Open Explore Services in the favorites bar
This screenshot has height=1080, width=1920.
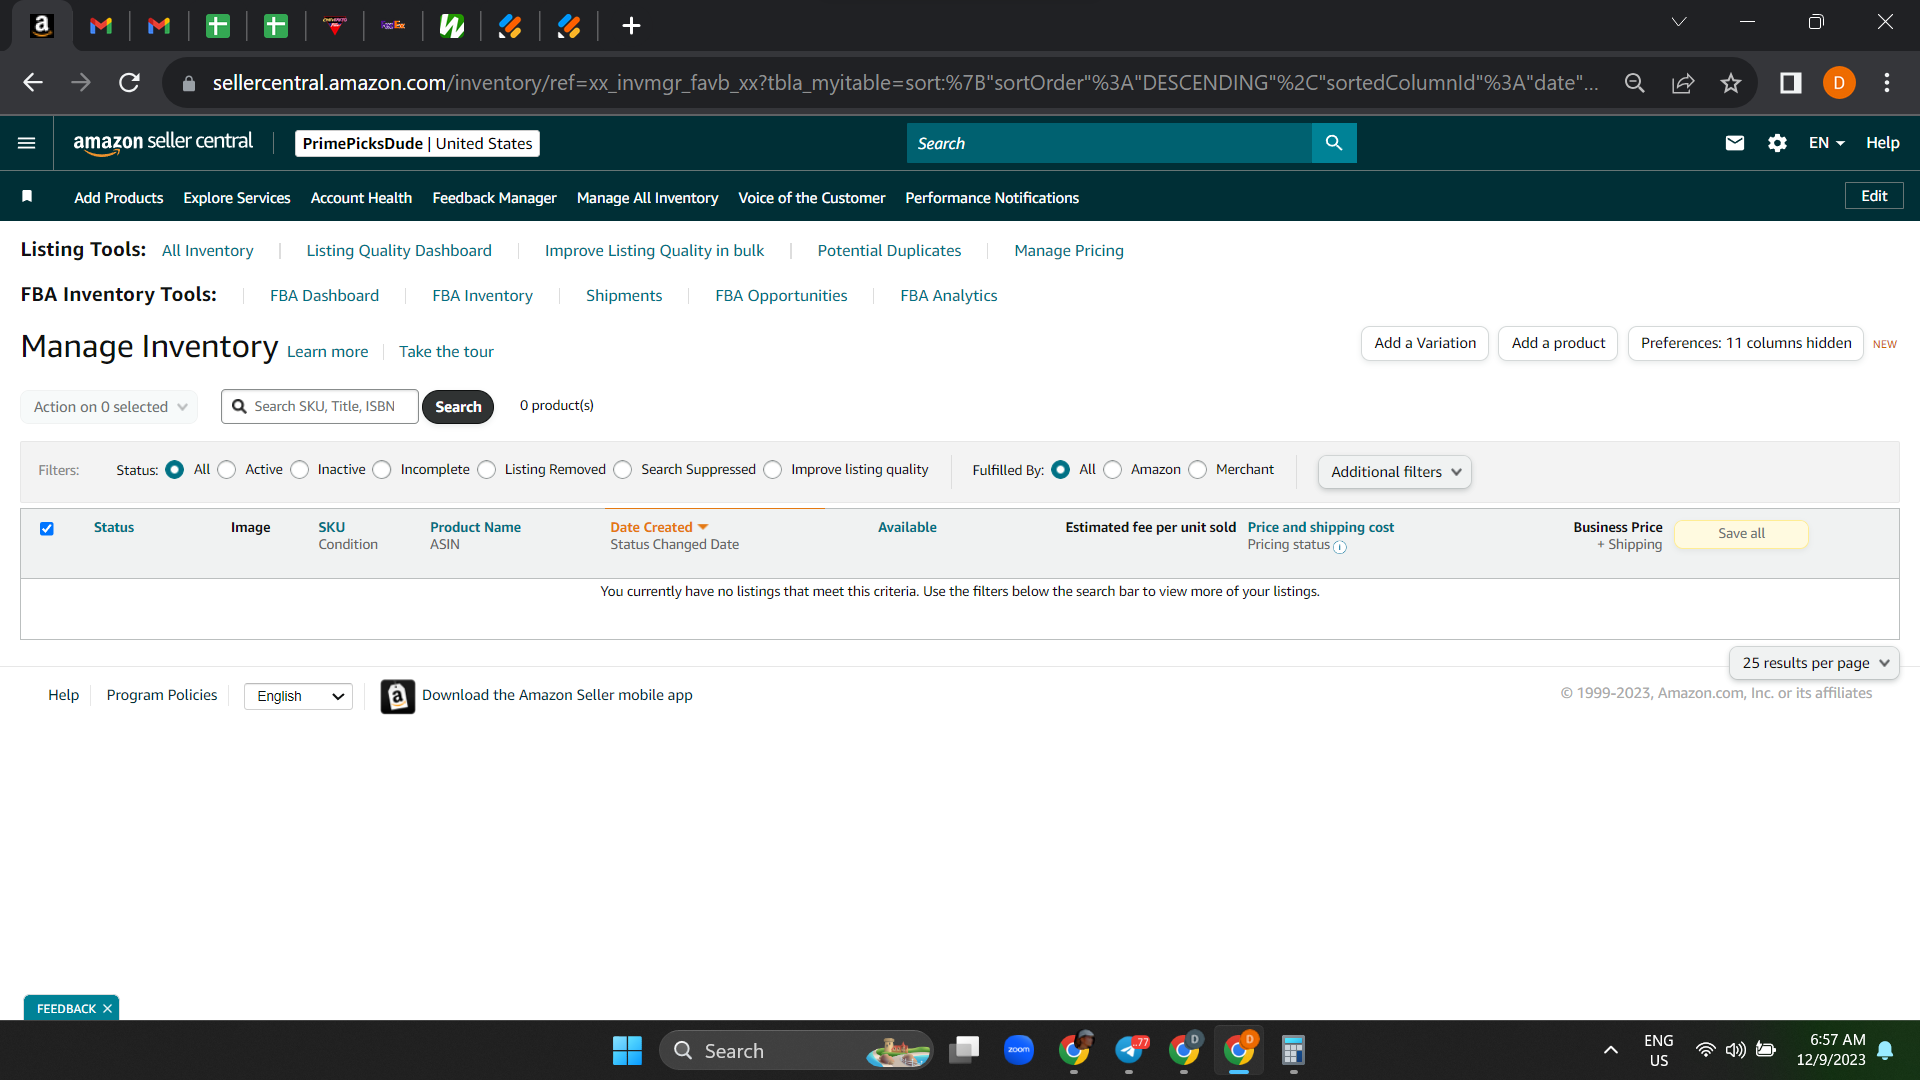click(x=237, y=198)
